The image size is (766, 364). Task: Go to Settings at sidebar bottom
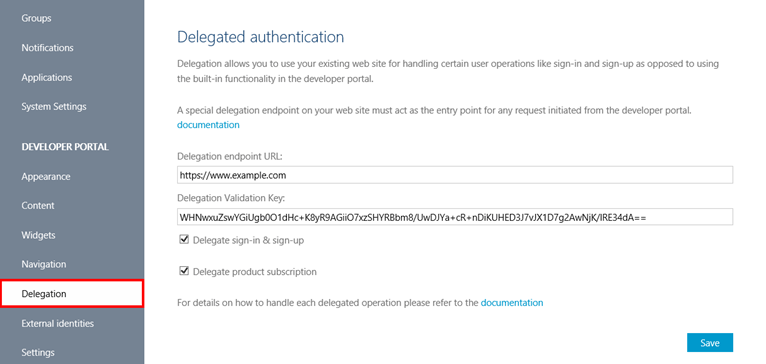38,353
